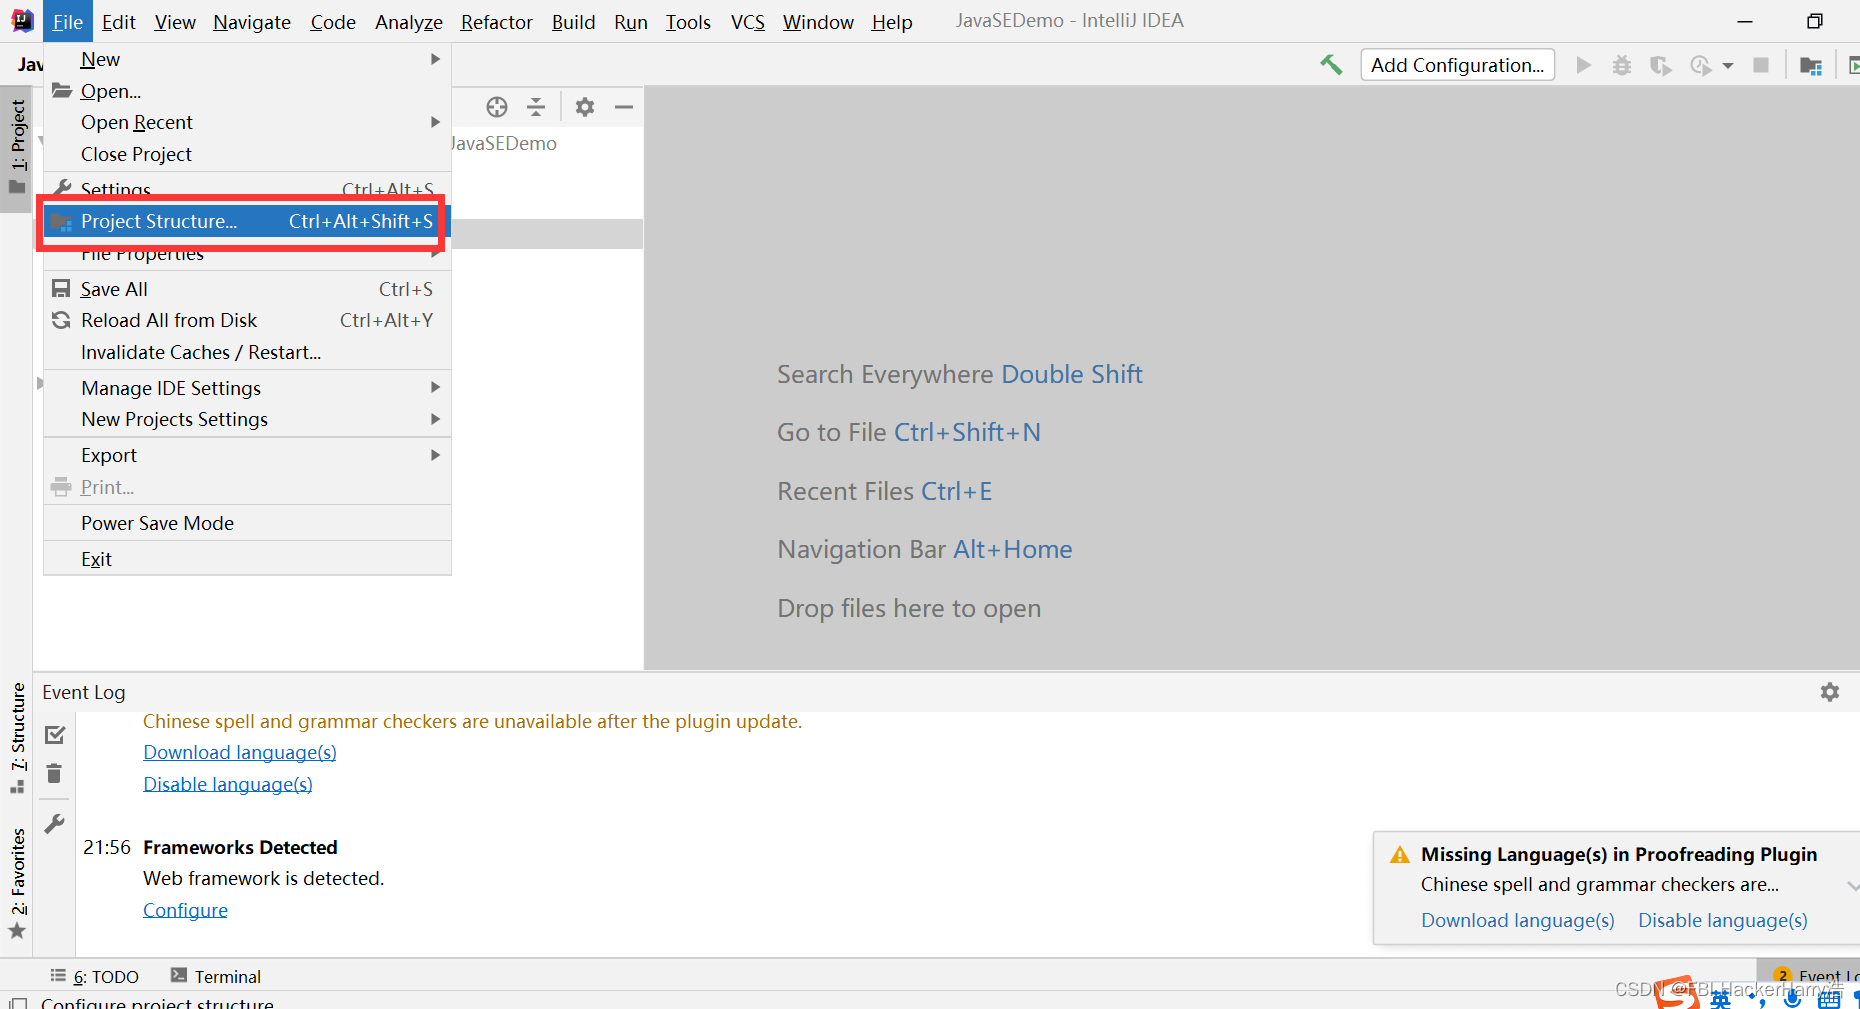Click Download language(s) link in Event Log

[x=239, y=752]
